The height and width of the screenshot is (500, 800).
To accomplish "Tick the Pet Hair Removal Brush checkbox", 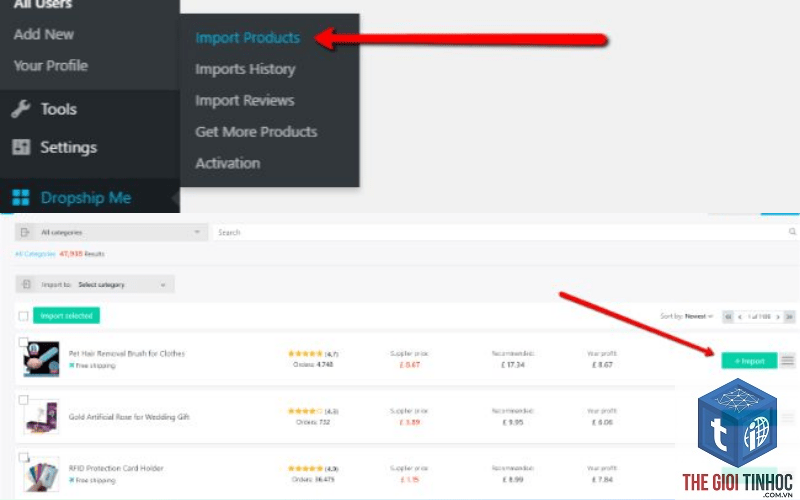I will (23, 342).
